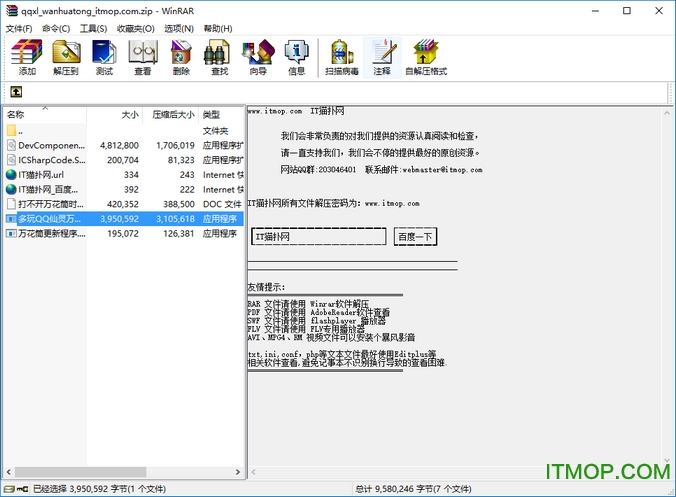Open the 文件(F) menu
The image size is (676, 497).
point(19,28)
